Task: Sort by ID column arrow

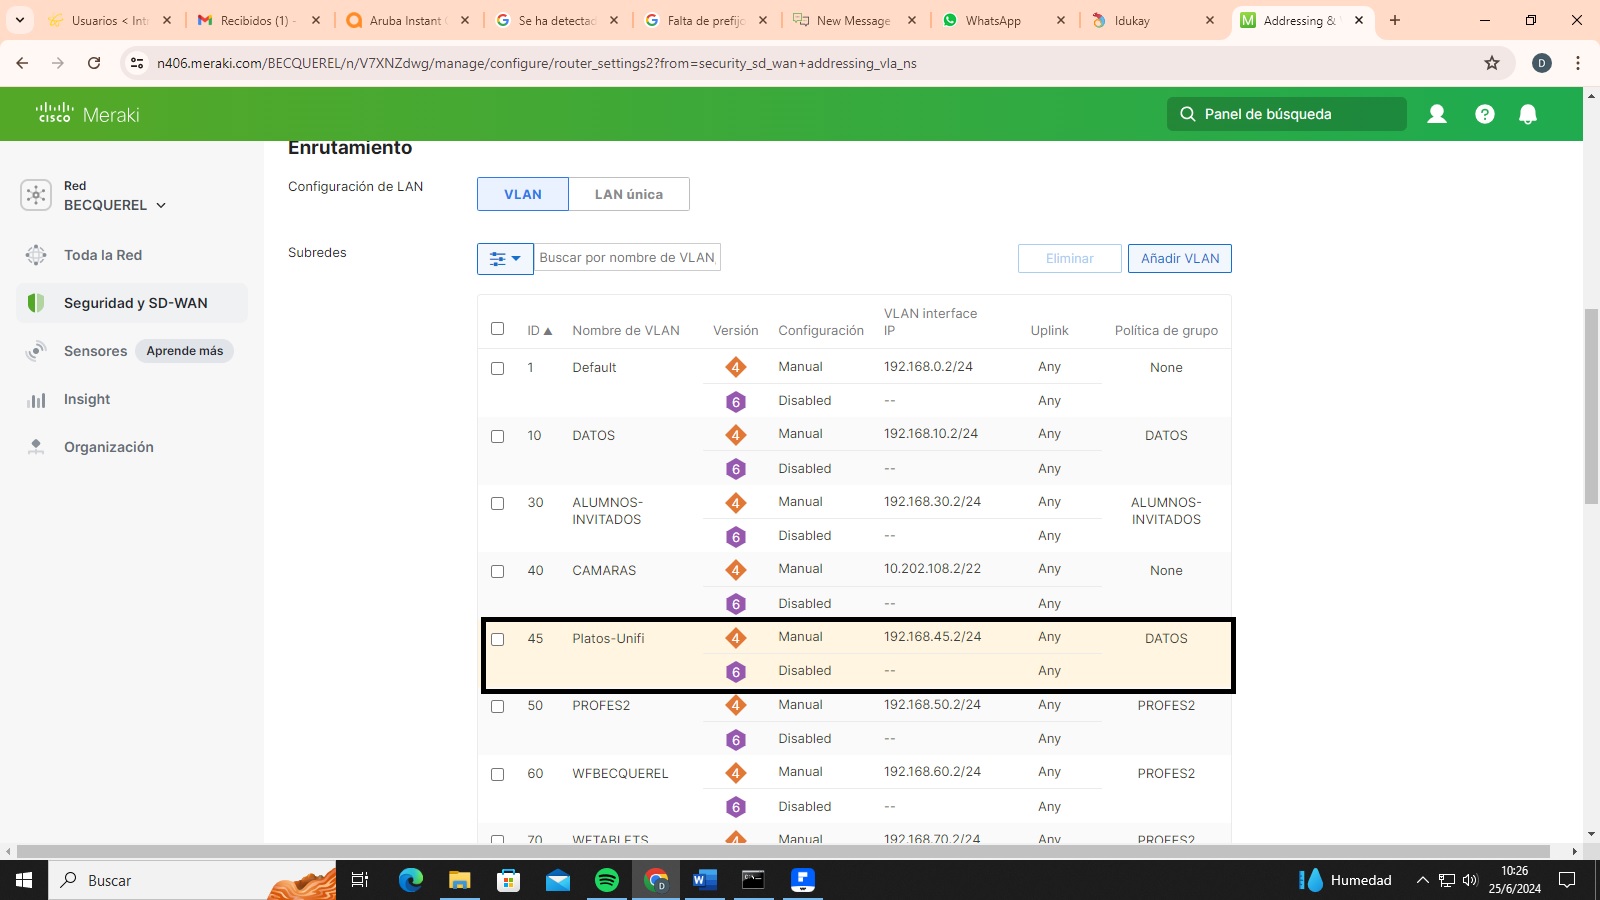Action: click(x=547, y=331)
